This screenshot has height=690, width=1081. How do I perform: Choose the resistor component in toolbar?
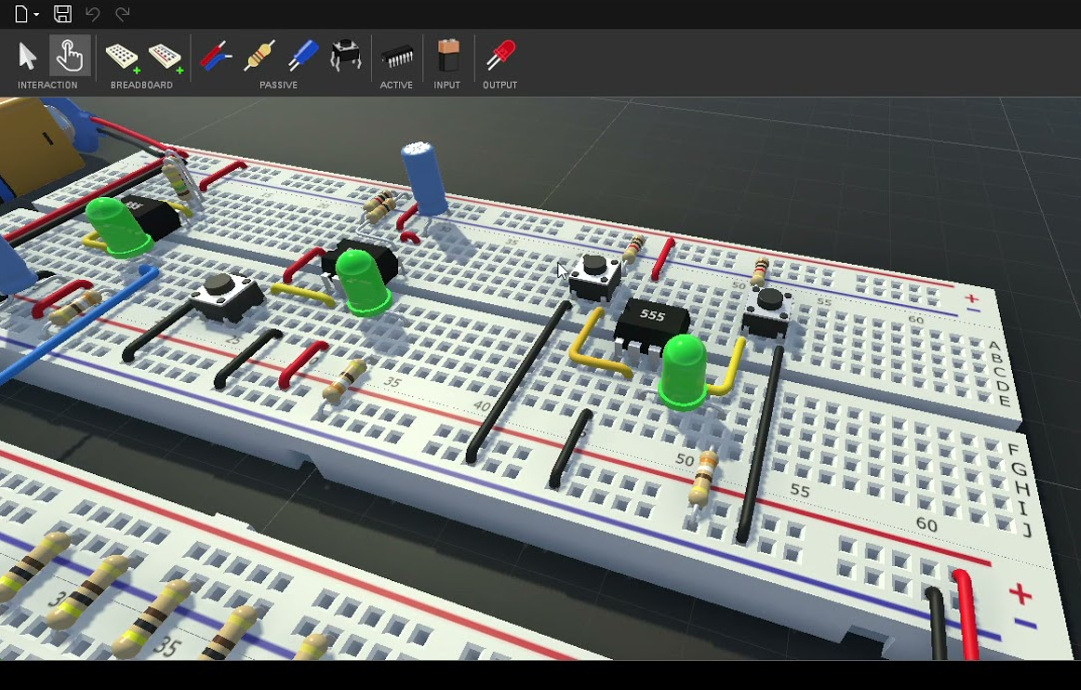[x=259, y=56]
